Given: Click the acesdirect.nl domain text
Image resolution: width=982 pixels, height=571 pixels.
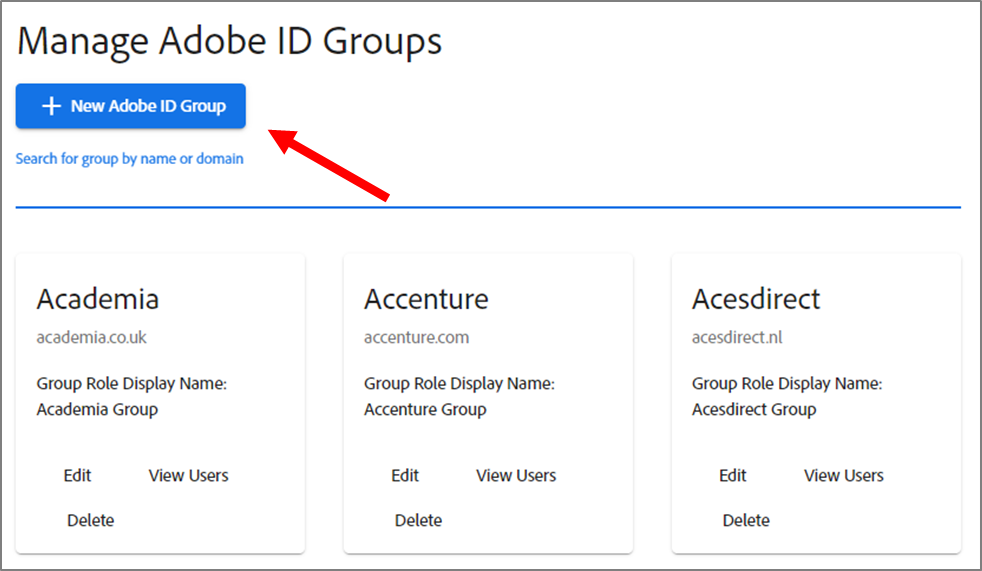Looking at the screenshot, I should click(737, 337).
